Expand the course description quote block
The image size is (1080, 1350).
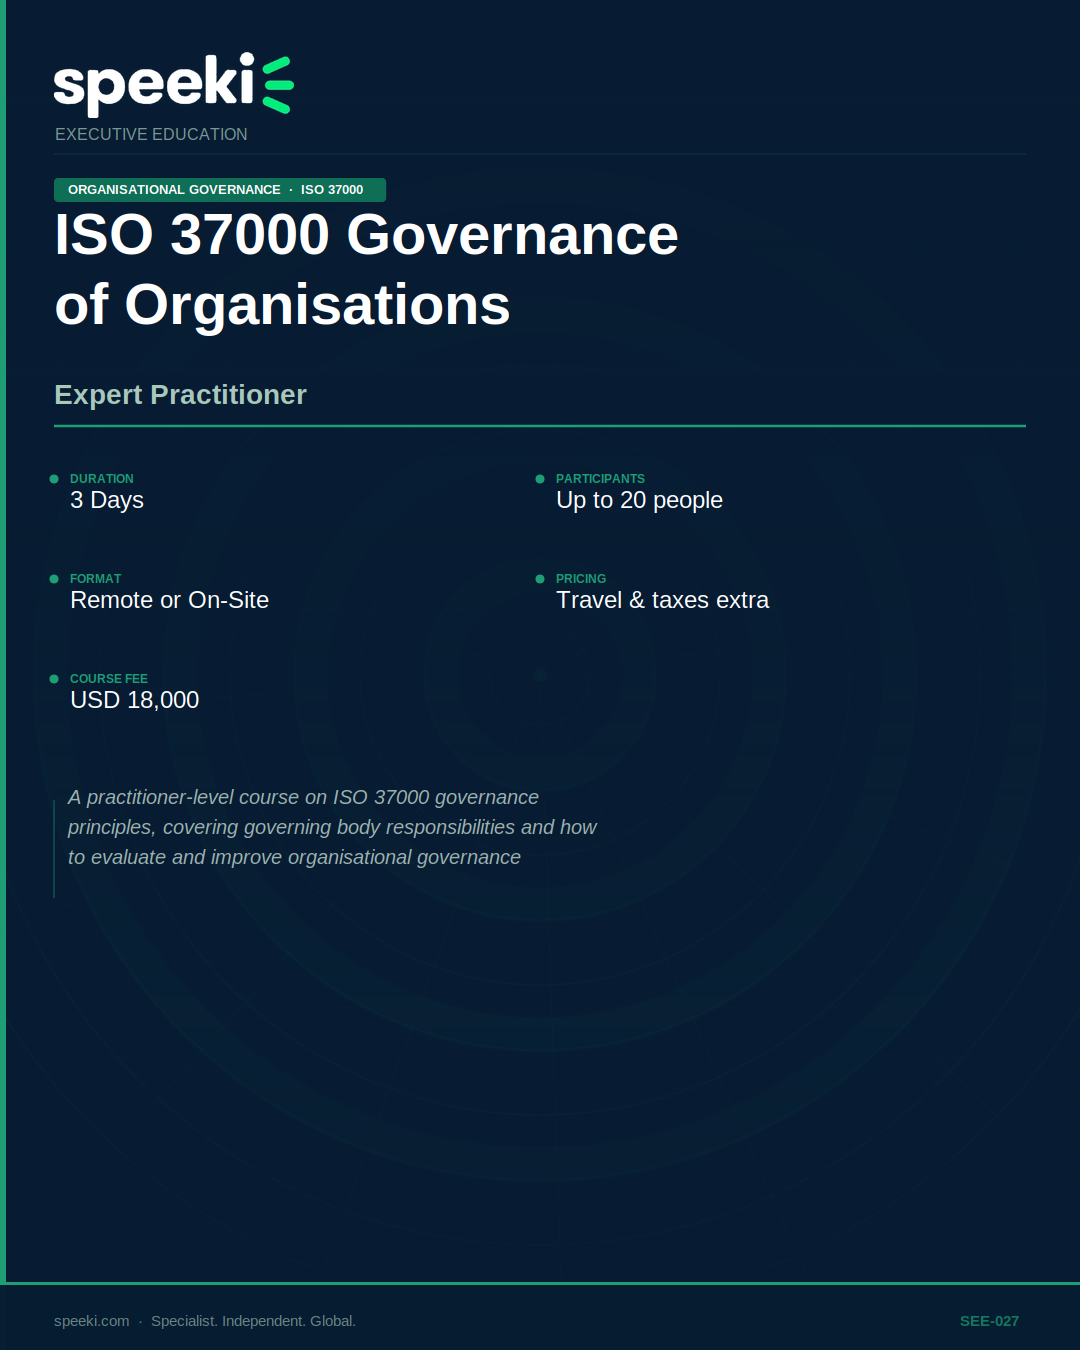332,827
